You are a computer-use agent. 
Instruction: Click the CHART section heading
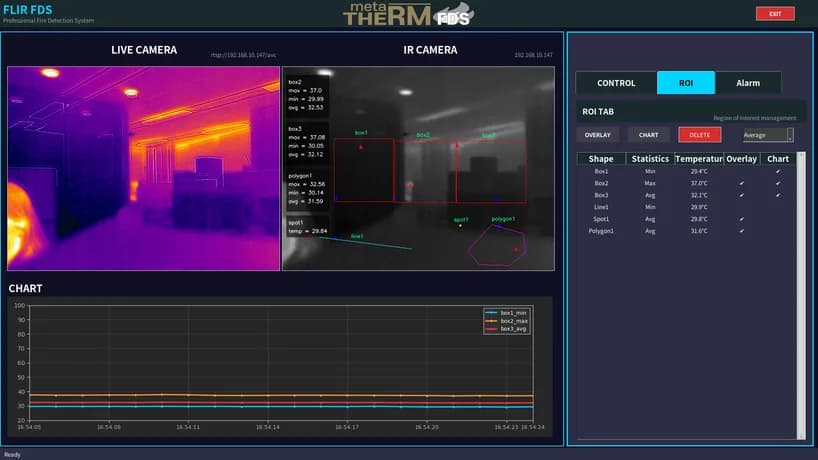[26, 288]
